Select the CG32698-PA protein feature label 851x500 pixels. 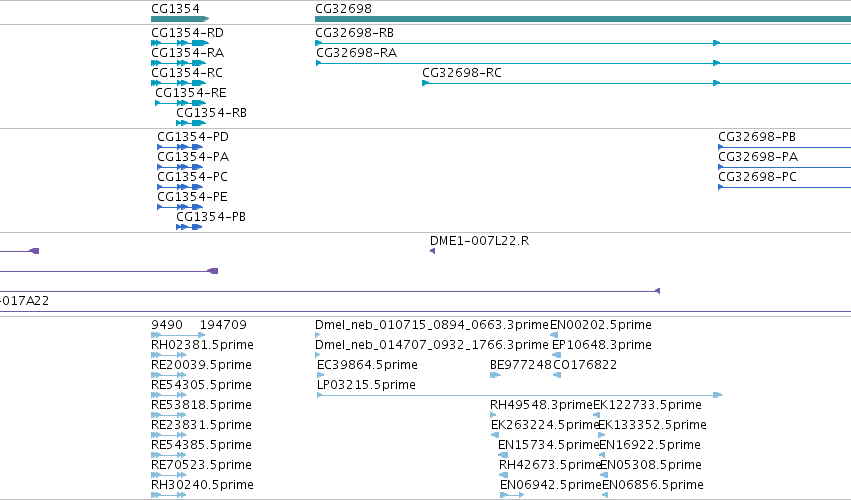coord(758,157)
